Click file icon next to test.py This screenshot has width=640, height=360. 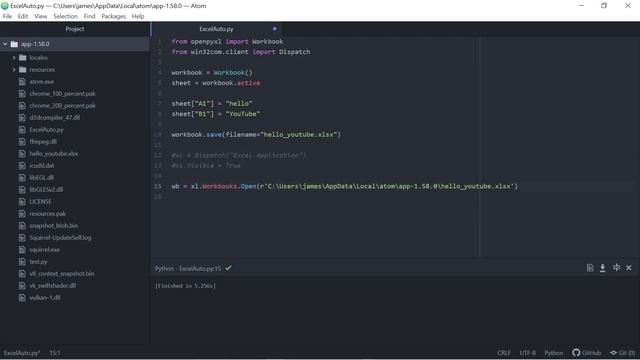pos(22,262)
